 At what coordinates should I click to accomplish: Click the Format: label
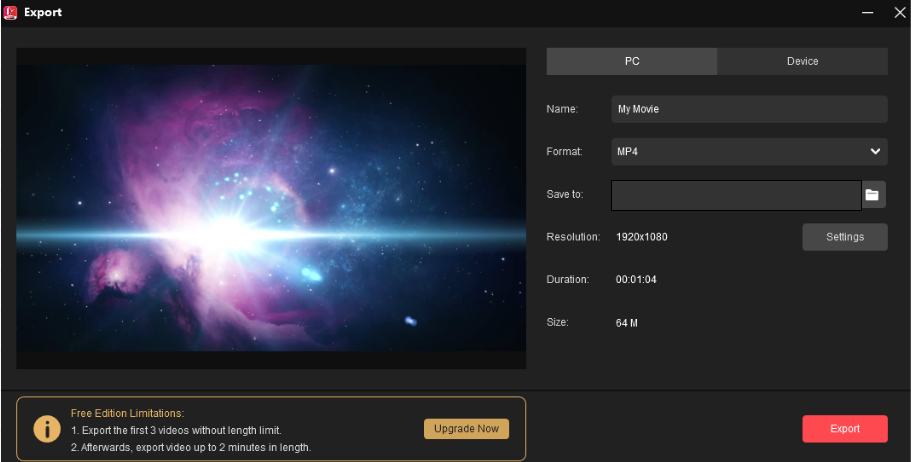(x=564, y=152)
